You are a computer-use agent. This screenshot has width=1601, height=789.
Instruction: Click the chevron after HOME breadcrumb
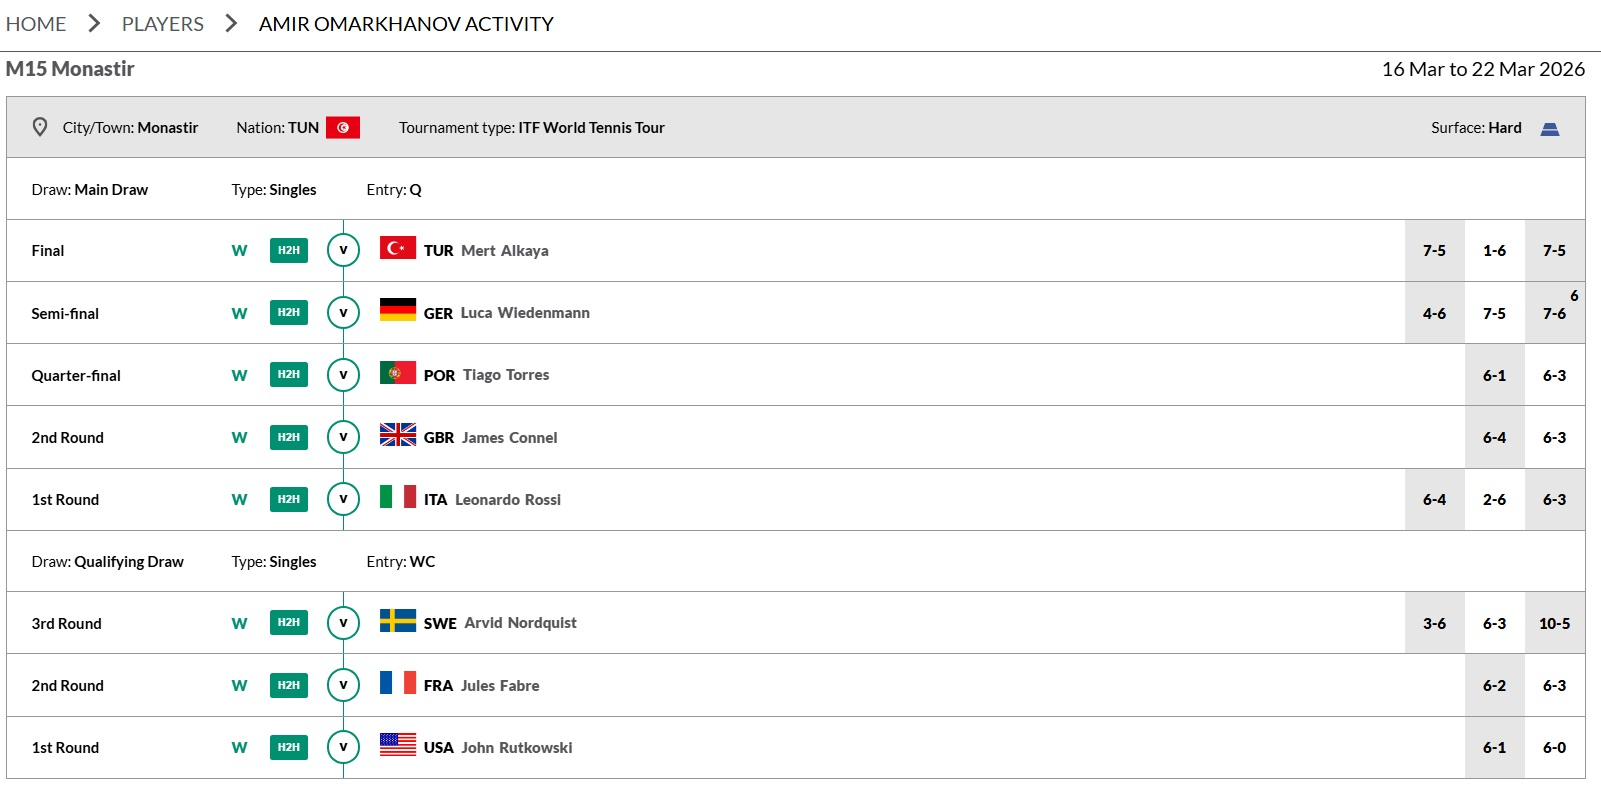[95, 23]
